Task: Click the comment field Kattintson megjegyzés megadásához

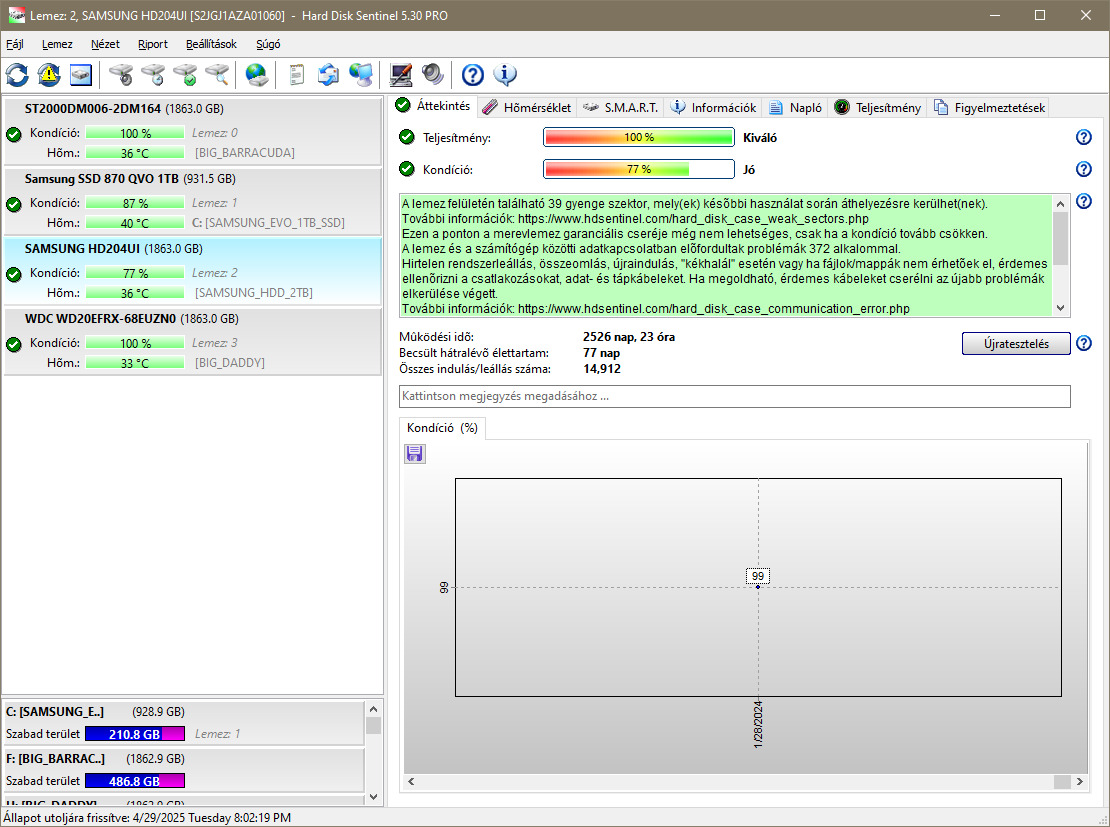Action: (x=734, y=396)
